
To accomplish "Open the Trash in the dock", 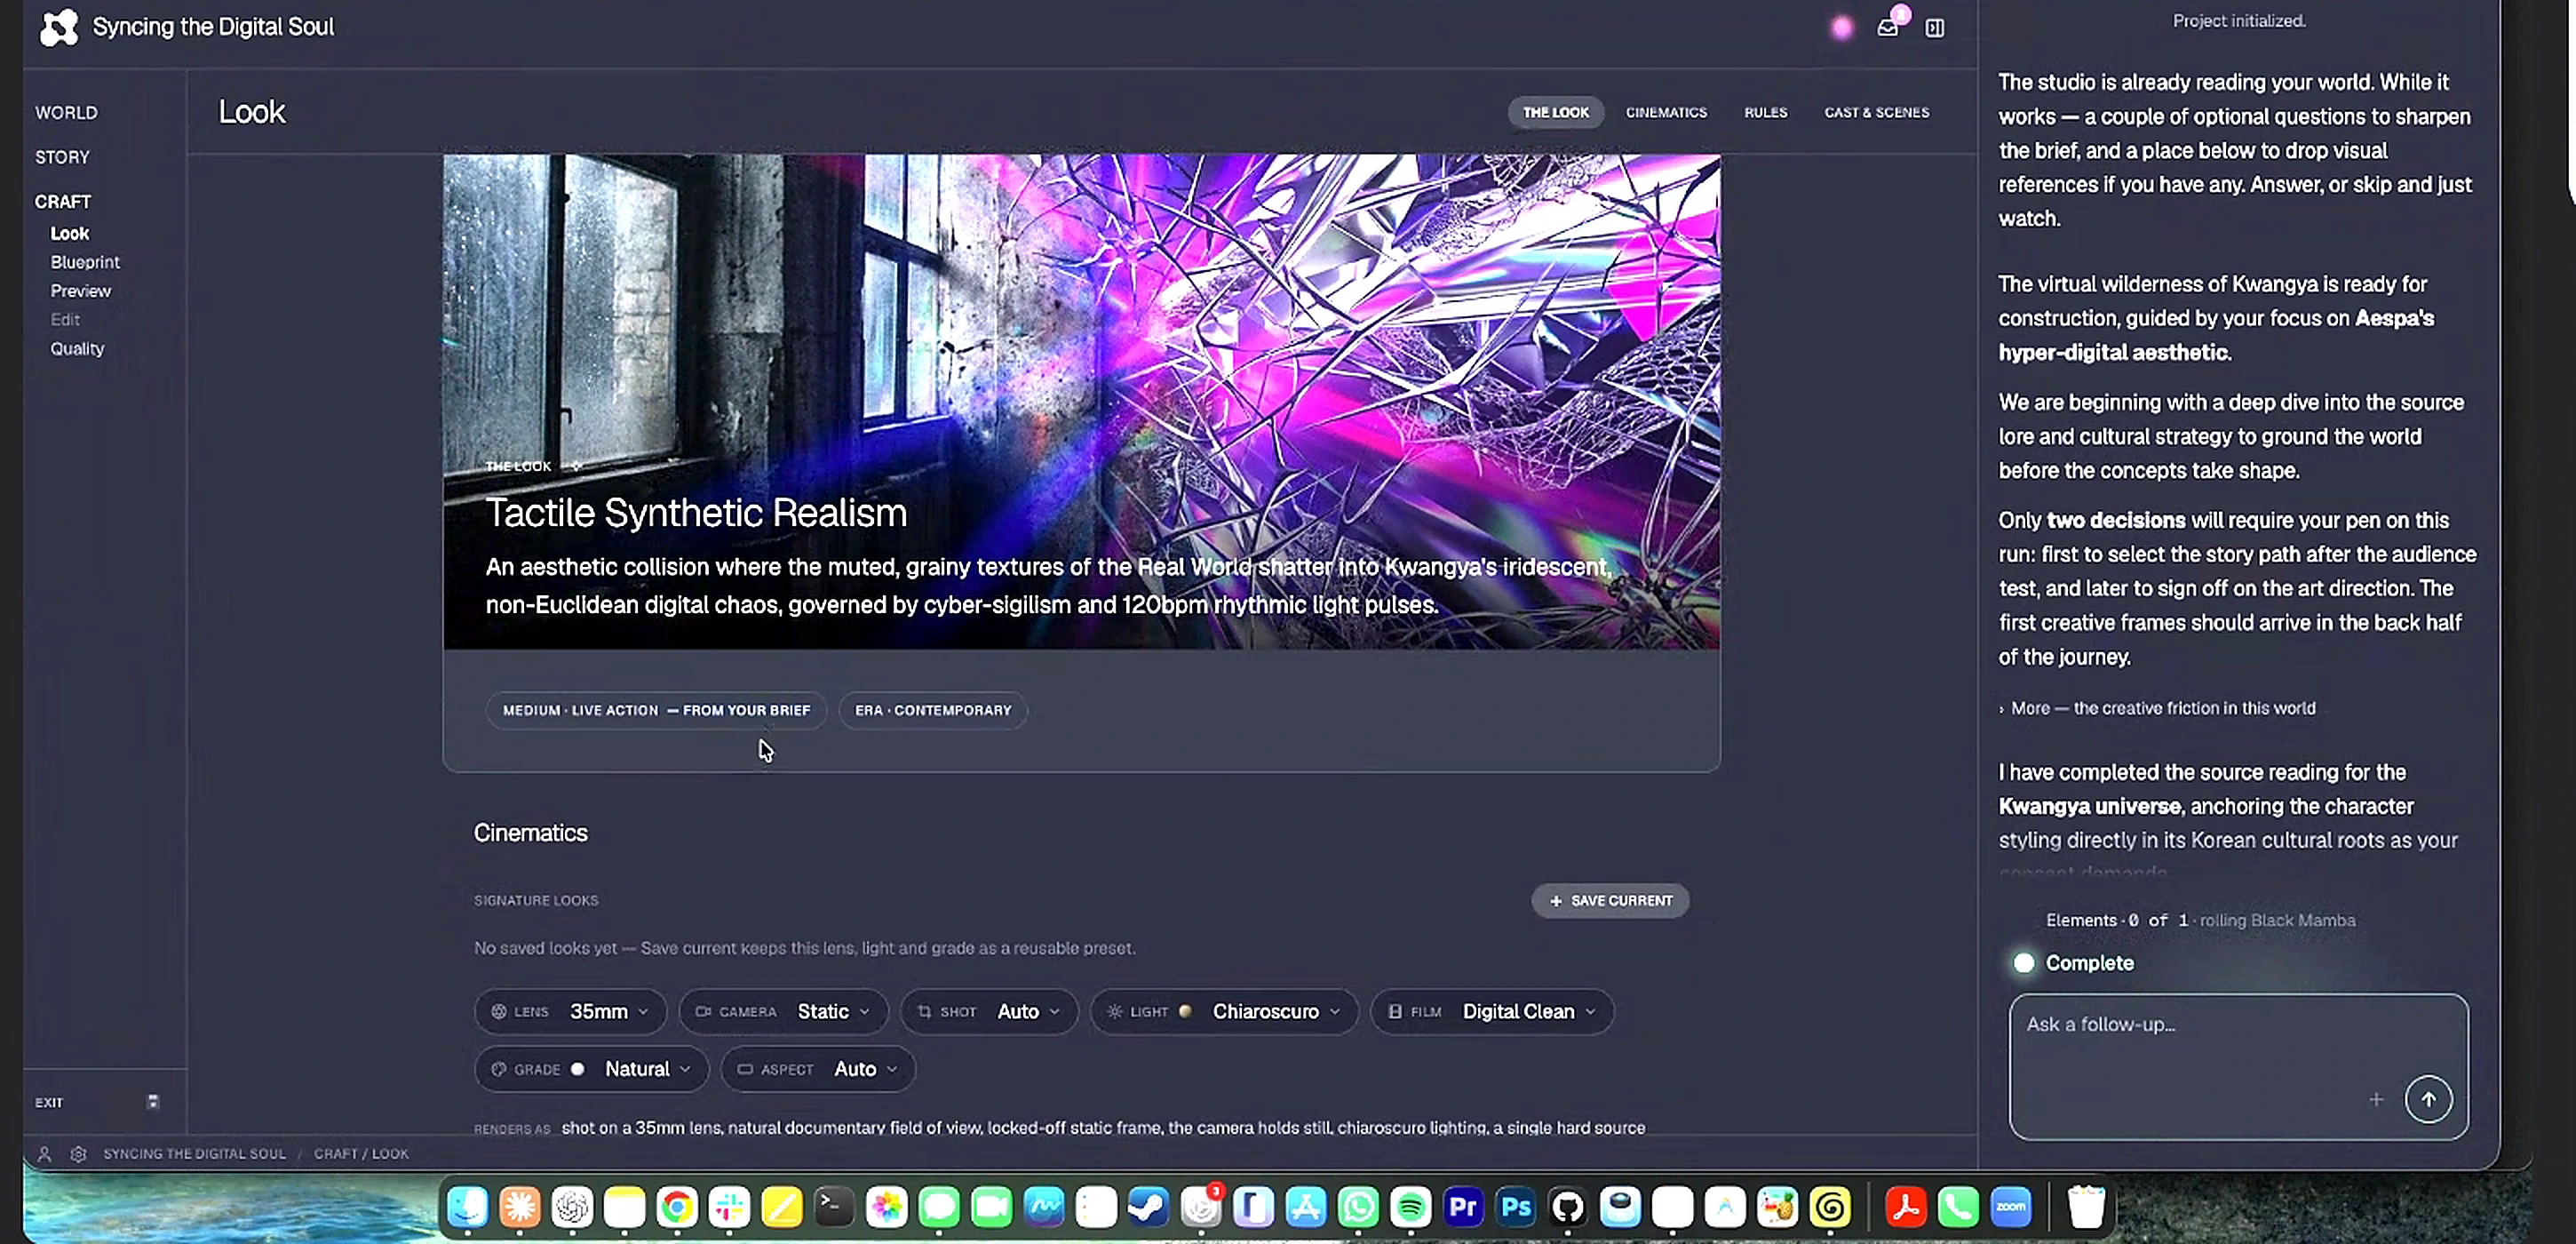I will click(2086, 1207).
